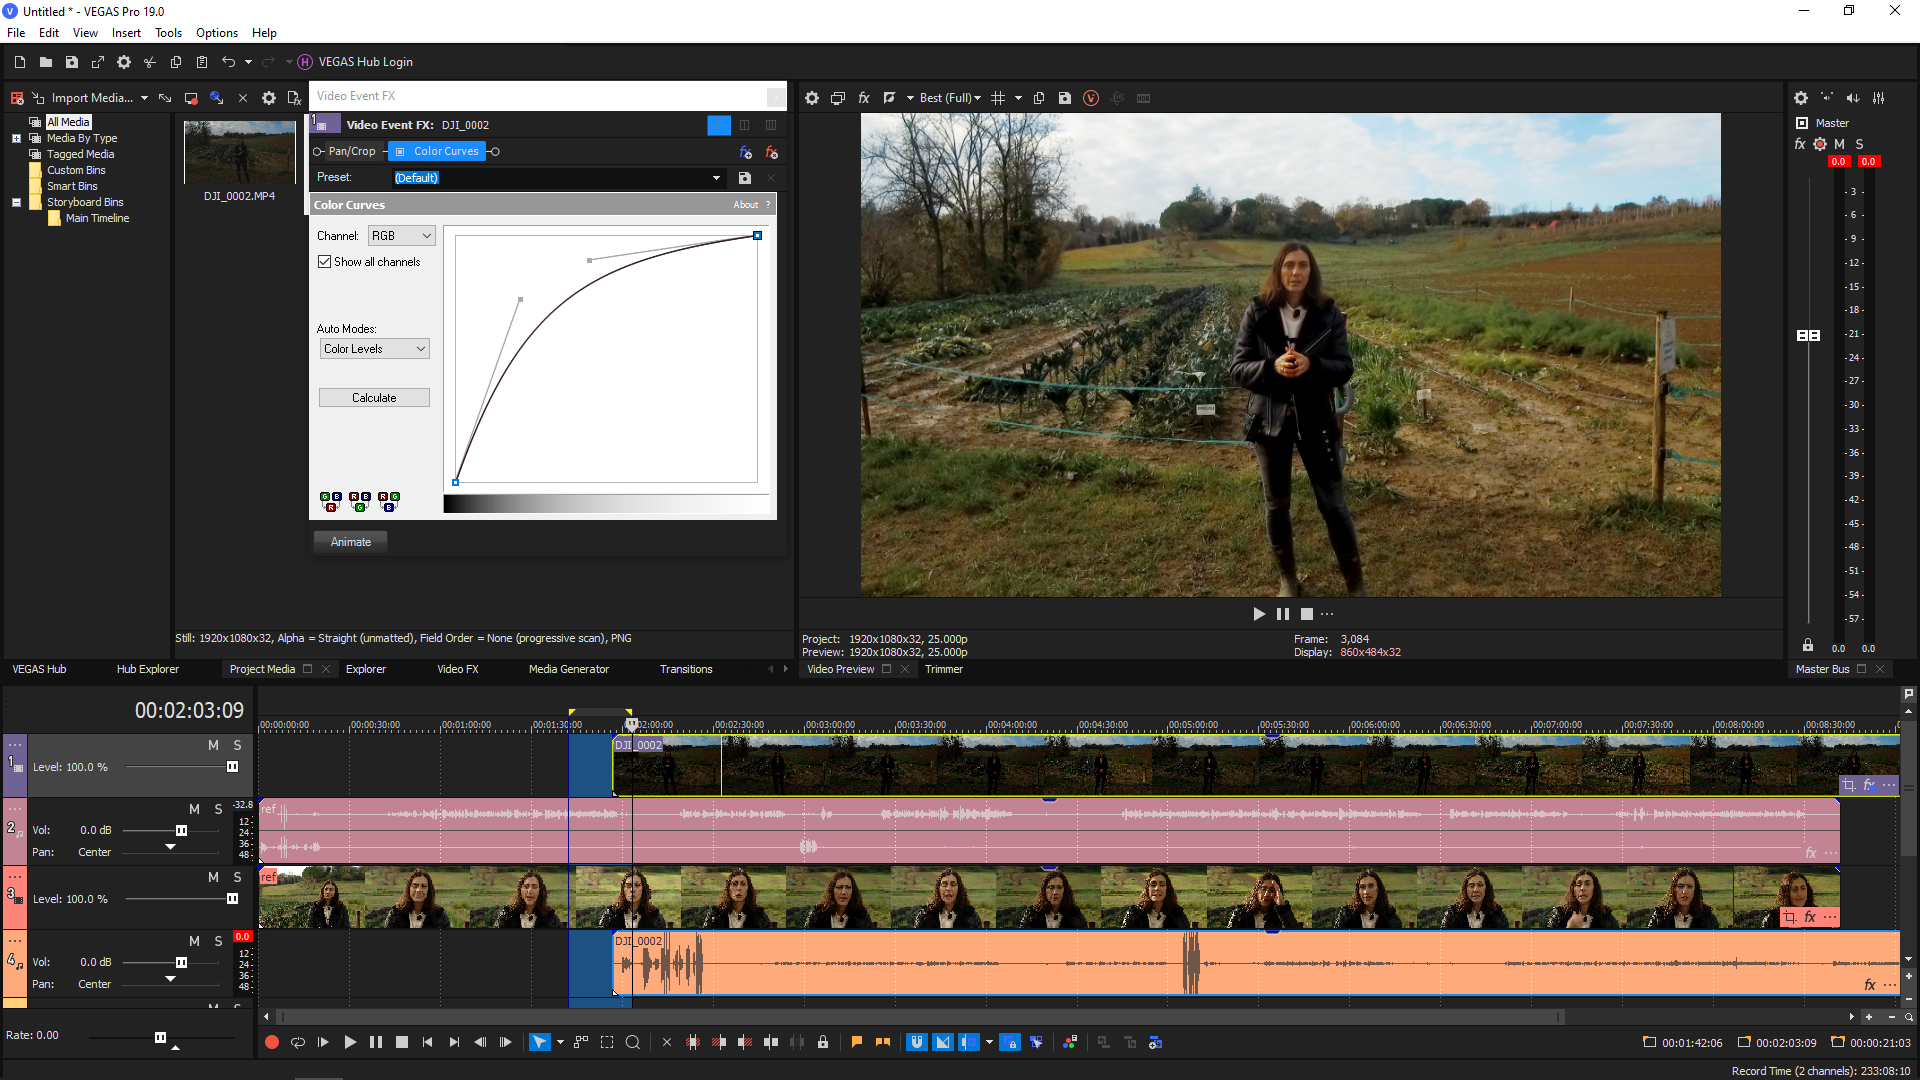1920x1080 pixels.
Task: Select the Main Timeline storyboard bin
Action: [x=97, y=218]
